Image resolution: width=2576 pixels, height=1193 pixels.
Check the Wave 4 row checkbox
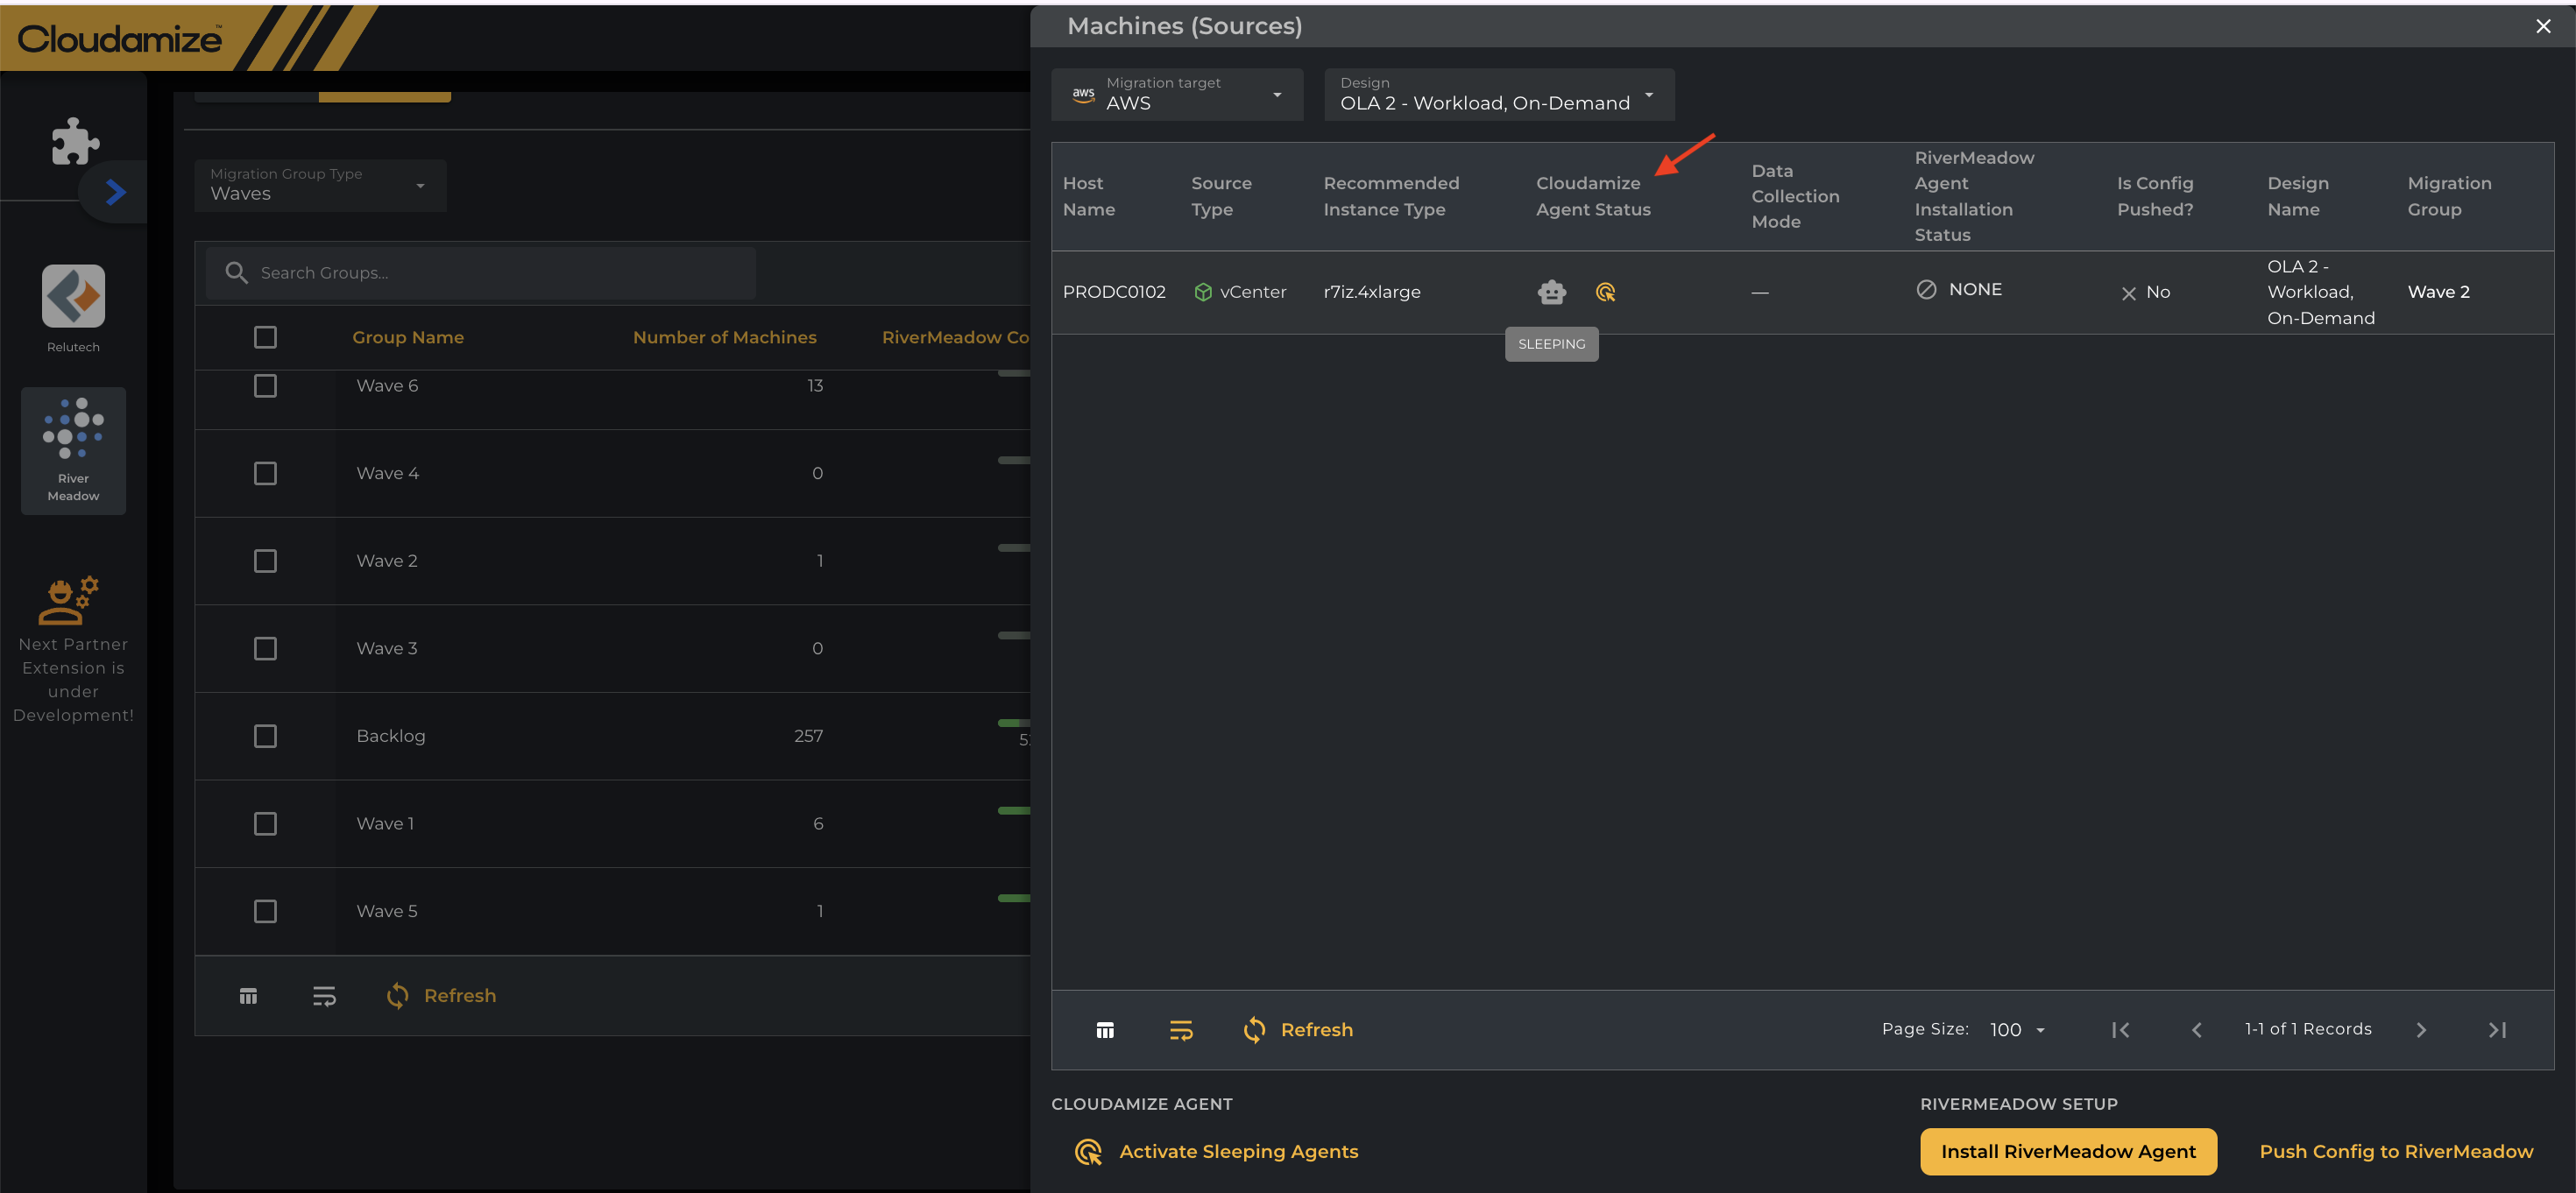pyautogui.click(x=265, y=473)
